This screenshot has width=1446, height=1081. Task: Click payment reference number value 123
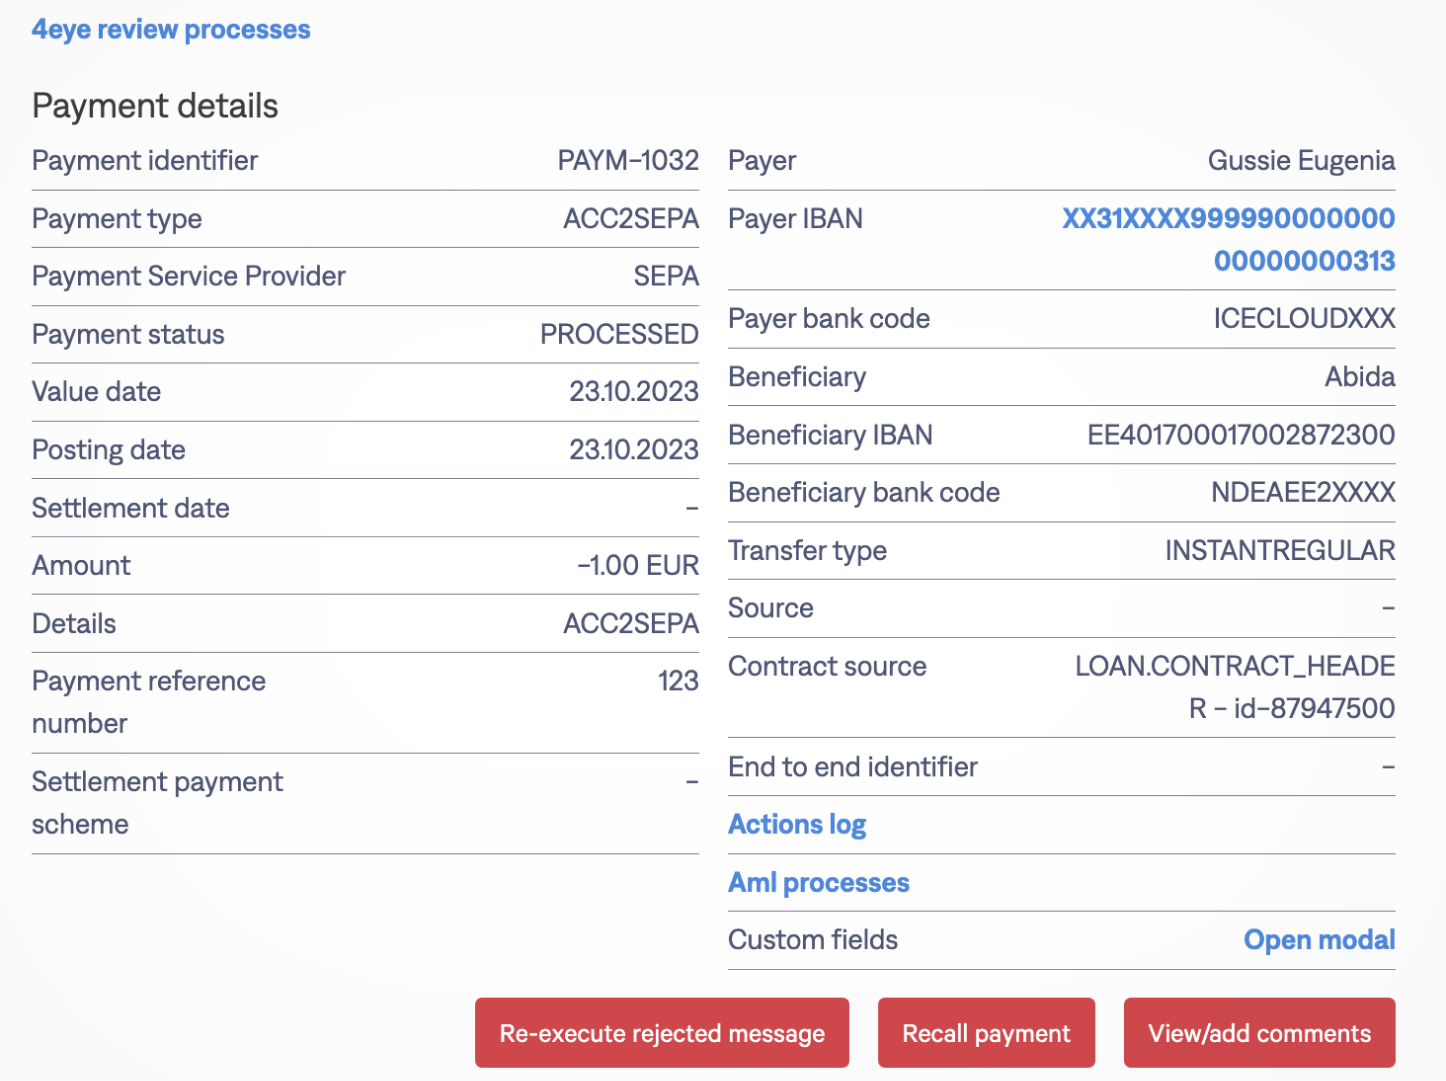[x=677, y=681]
